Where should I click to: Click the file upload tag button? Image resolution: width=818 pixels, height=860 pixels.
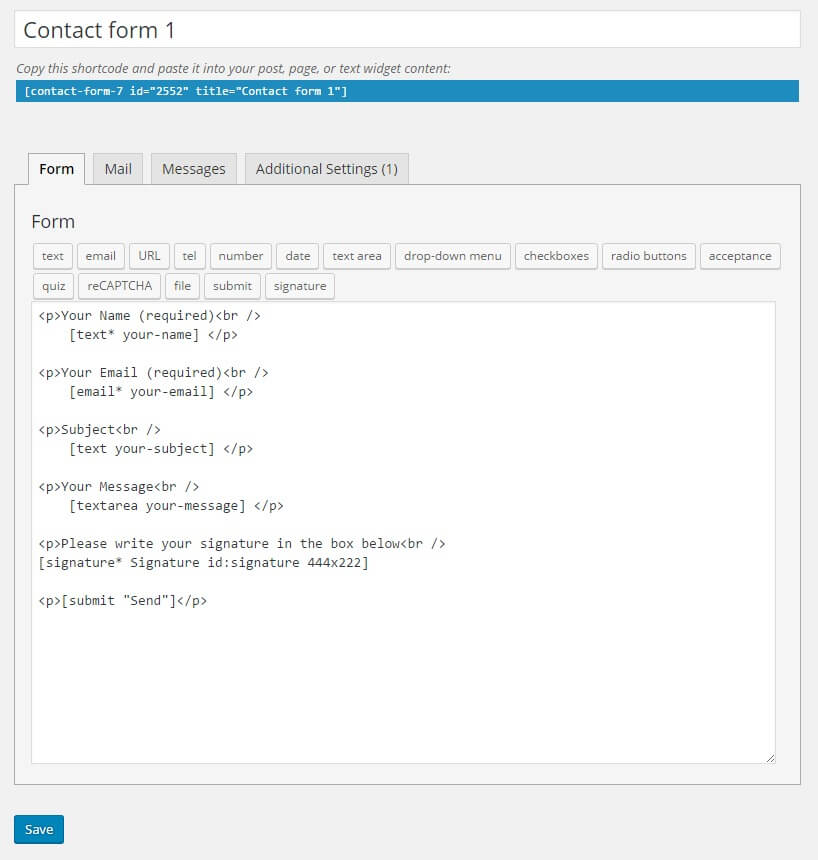[182, 286]
